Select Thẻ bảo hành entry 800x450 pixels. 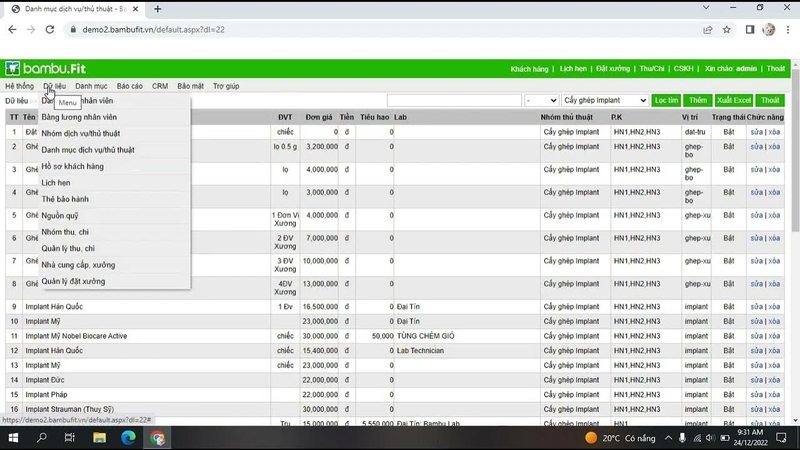click(65, 199)
